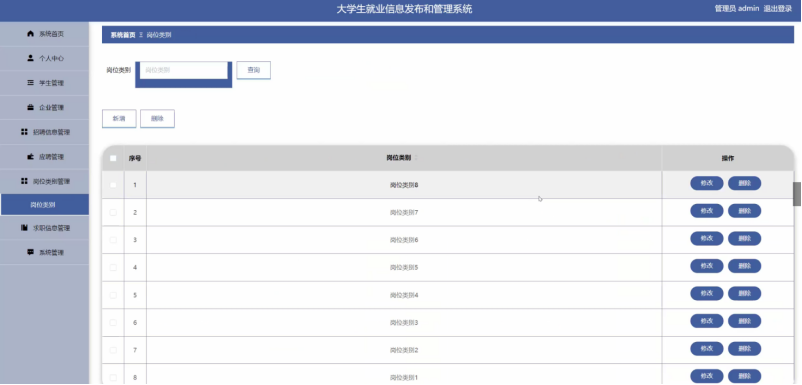Viewport: 802px width, 385px height.
Task: Click the 管理员 admin user label
Action: (x=737, y=9)
